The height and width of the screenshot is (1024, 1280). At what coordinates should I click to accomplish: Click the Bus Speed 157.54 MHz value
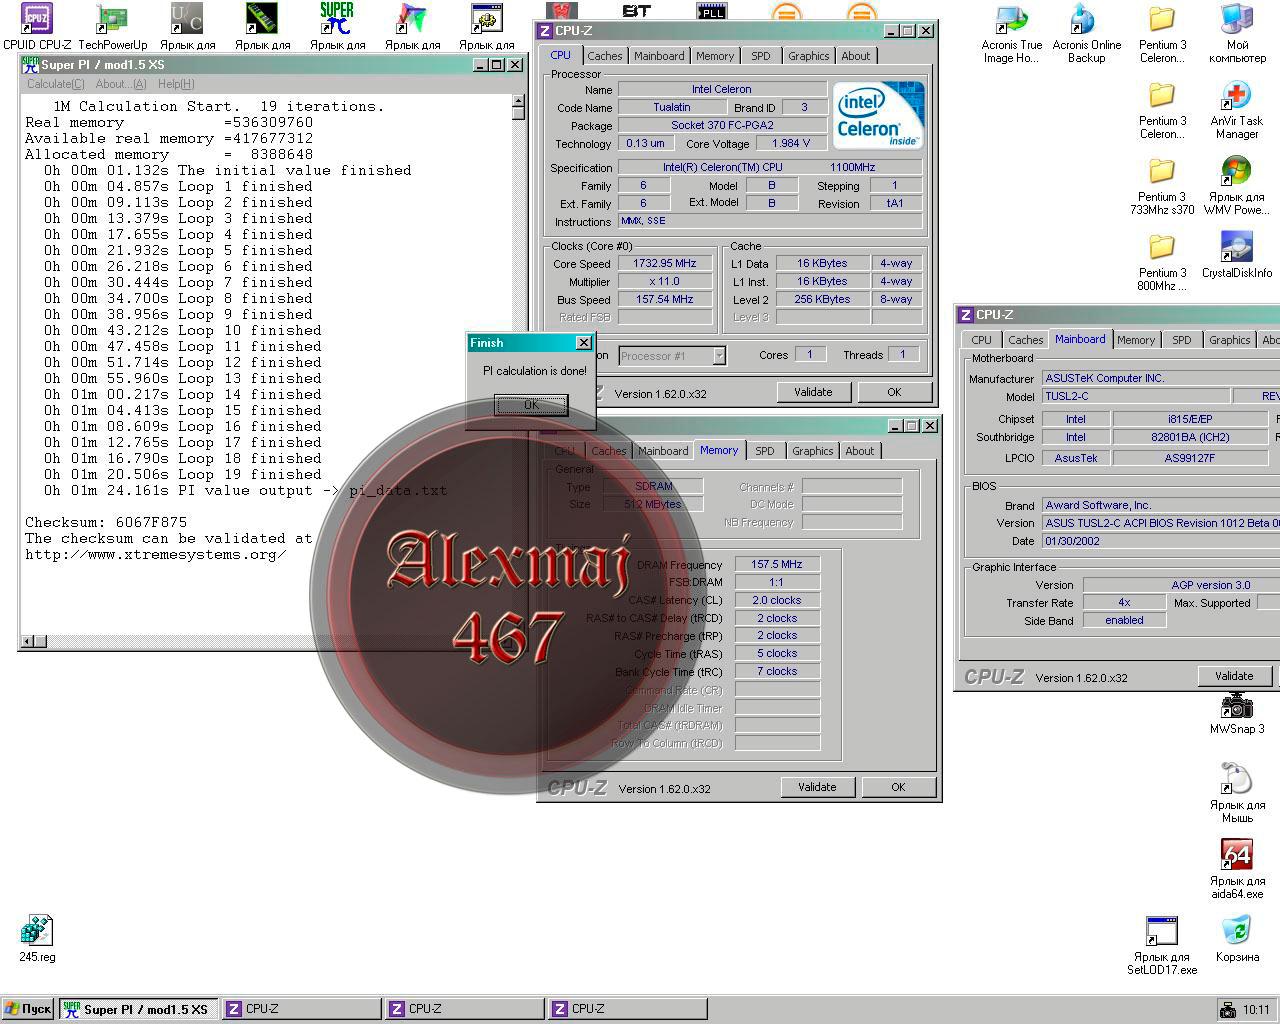(665, 299)
